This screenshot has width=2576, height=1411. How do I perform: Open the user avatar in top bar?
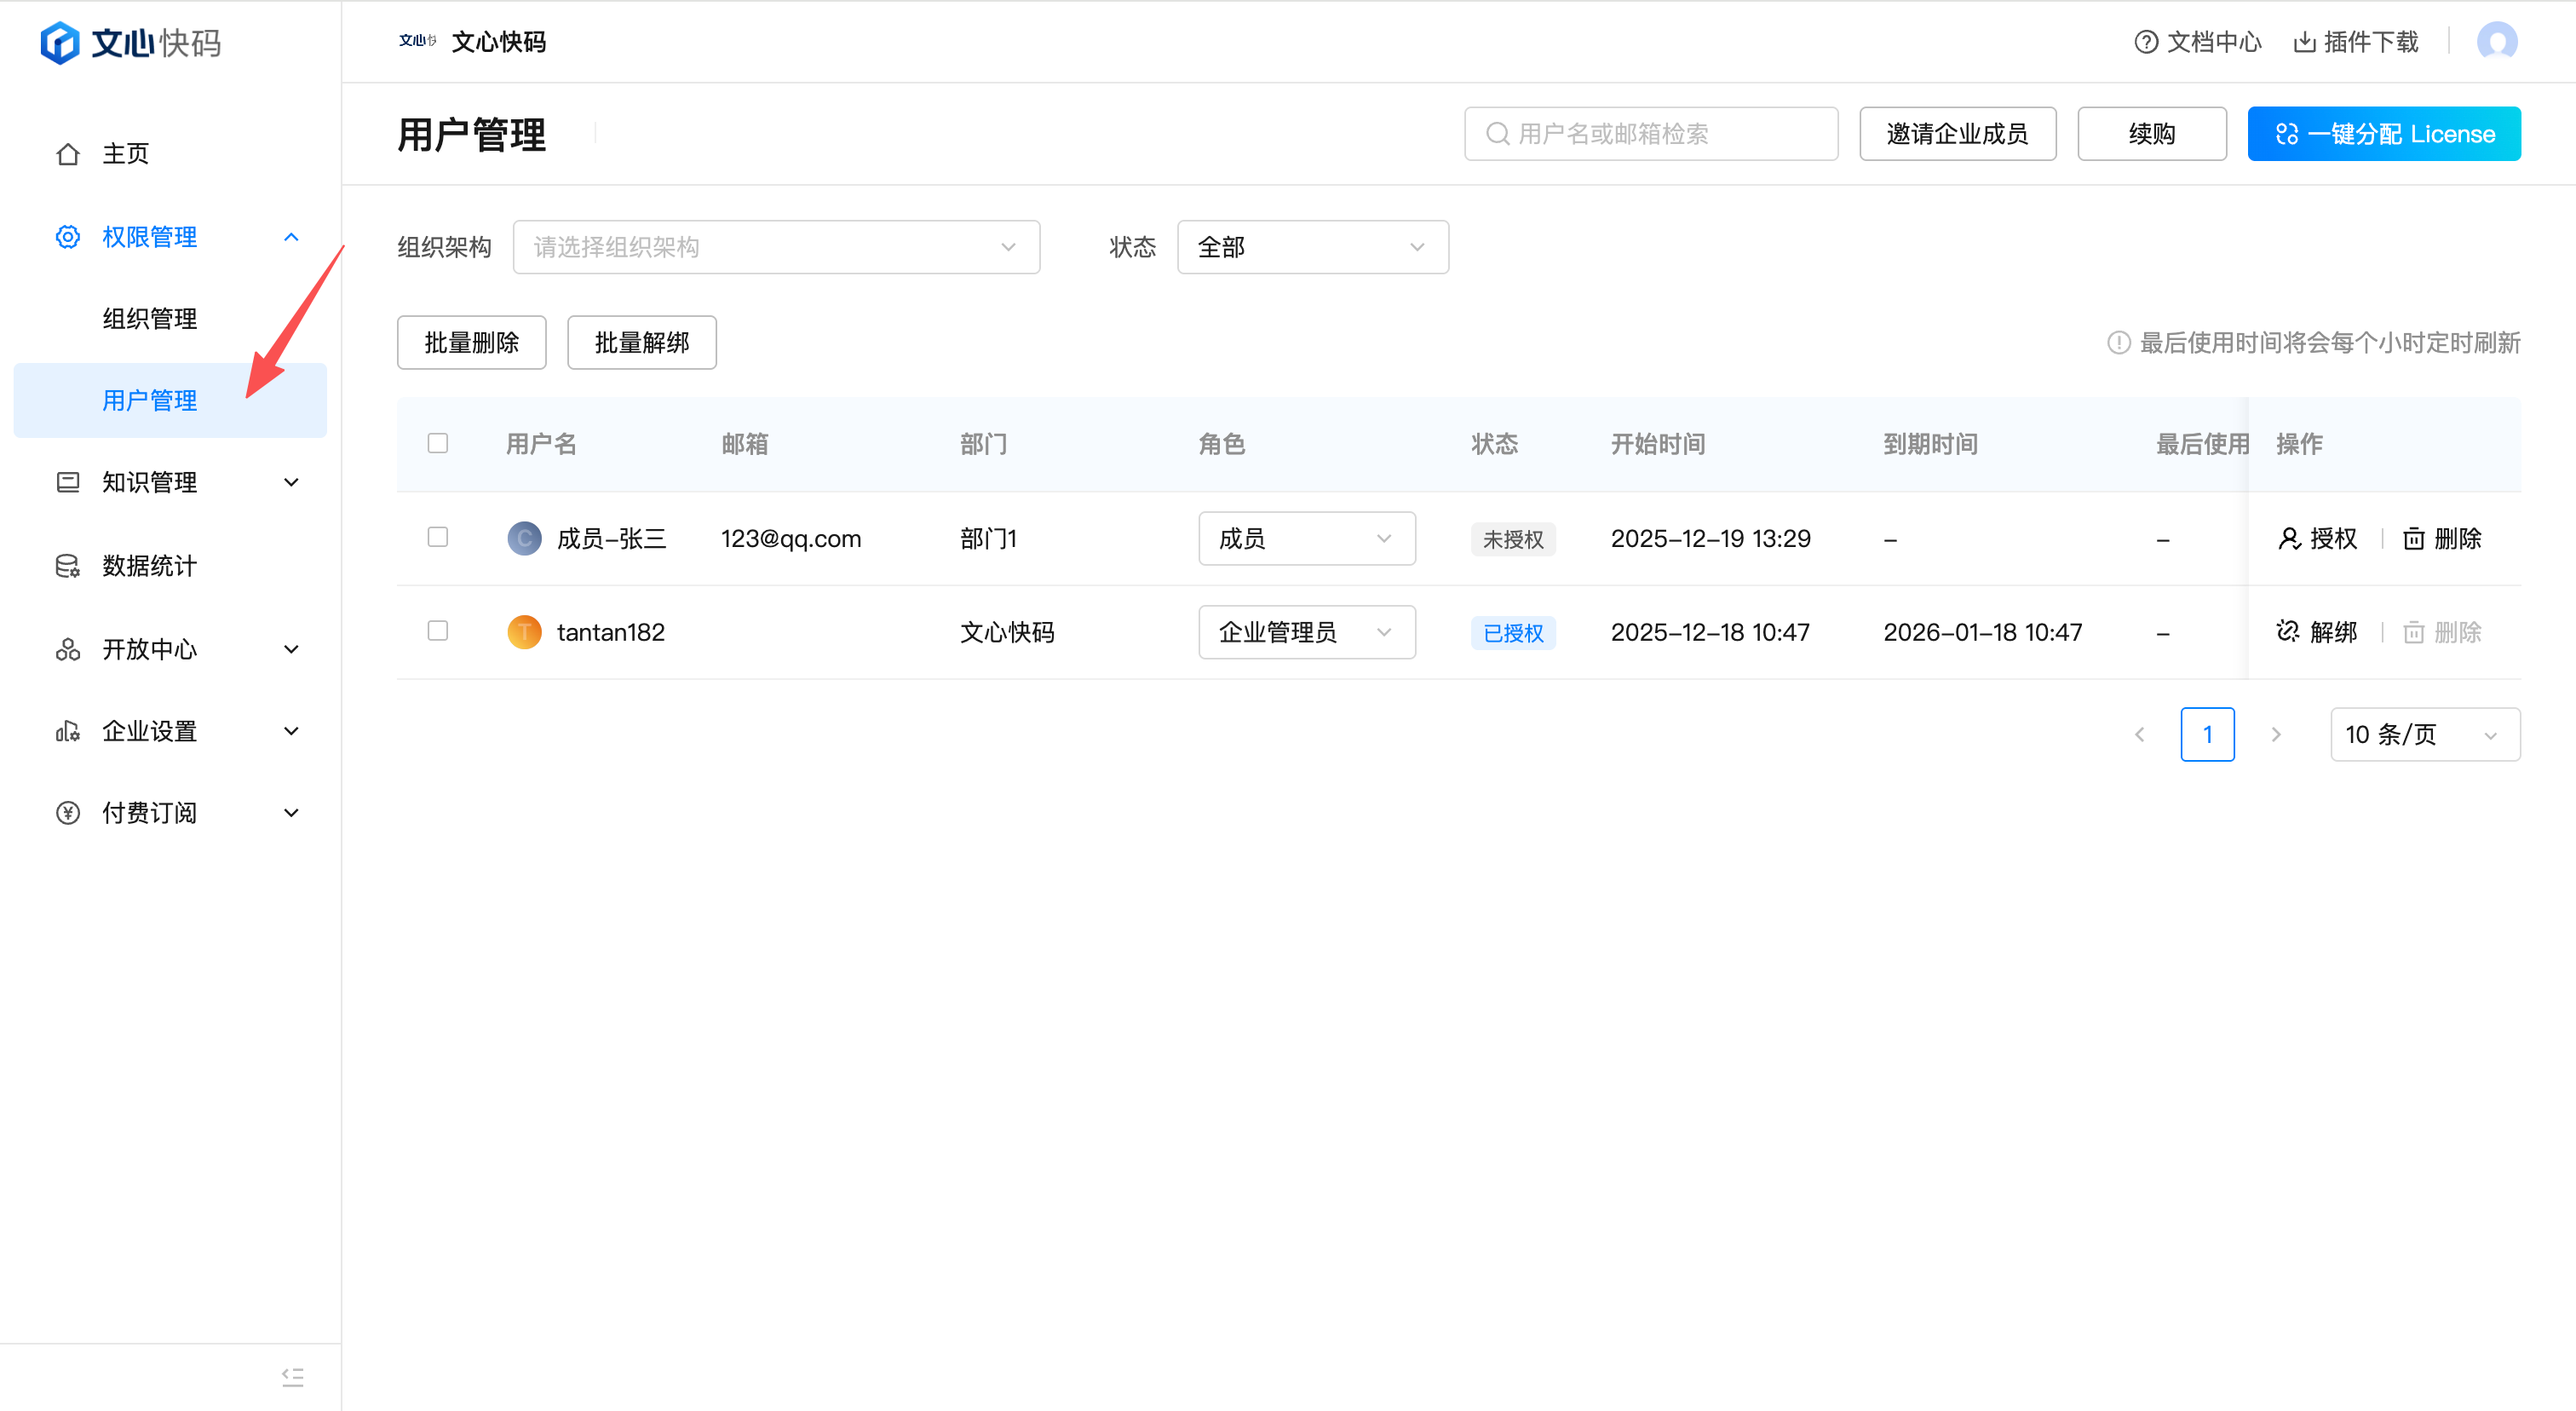[2496, 42]
